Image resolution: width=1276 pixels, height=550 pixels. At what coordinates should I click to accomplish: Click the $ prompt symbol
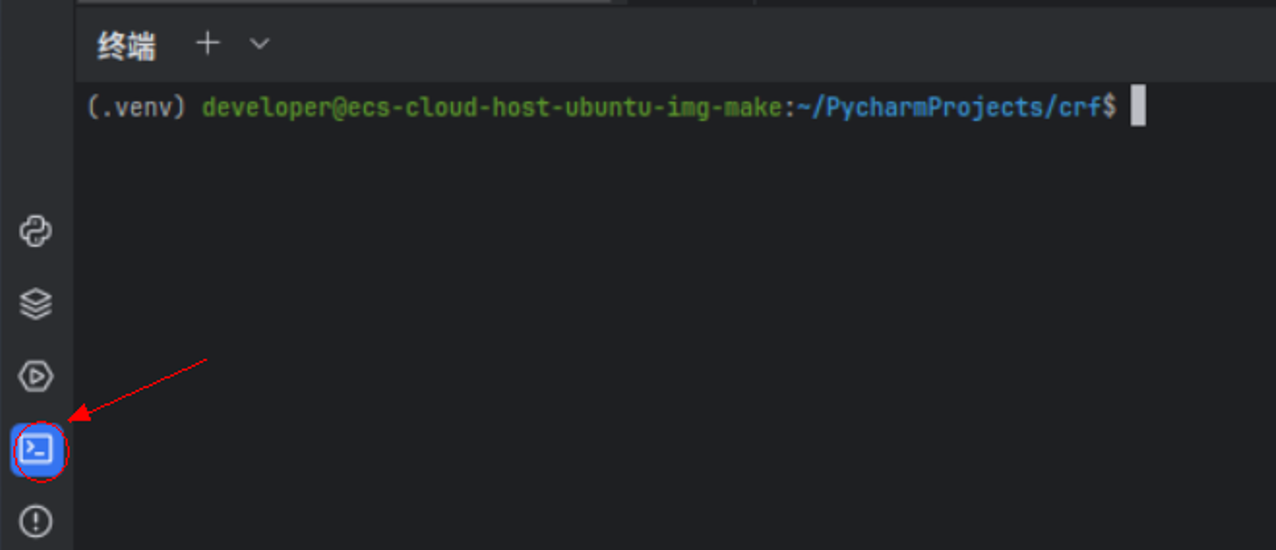[1109, 107]
